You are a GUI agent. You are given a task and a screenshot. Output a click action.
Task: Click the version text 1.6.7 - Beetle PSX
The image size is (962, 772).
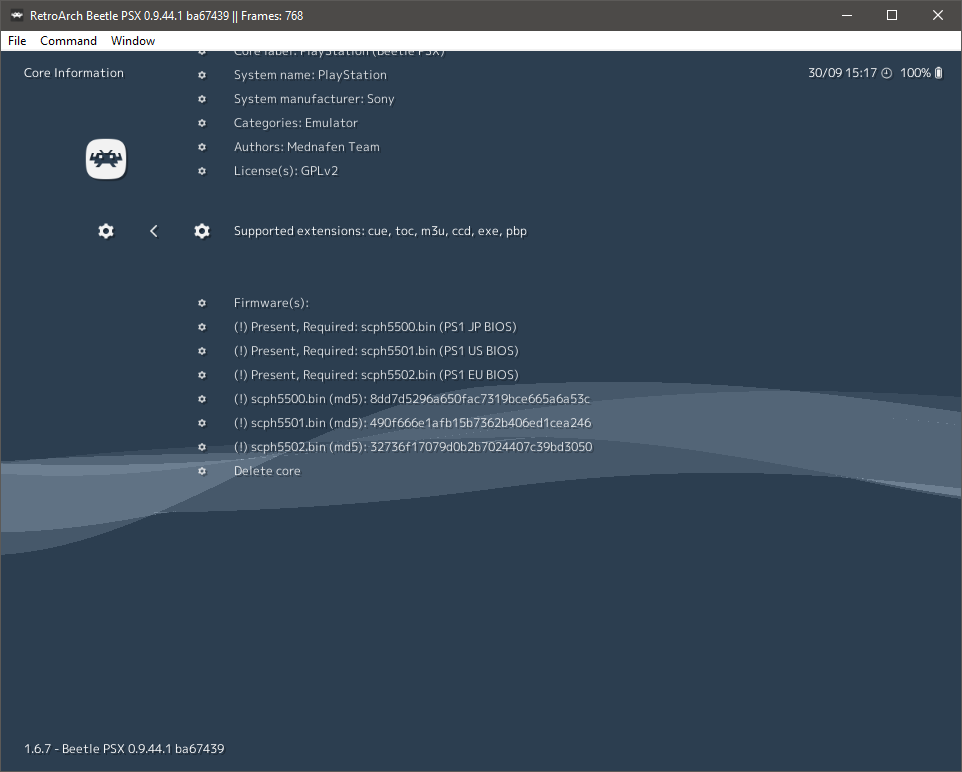coord(124,749)
